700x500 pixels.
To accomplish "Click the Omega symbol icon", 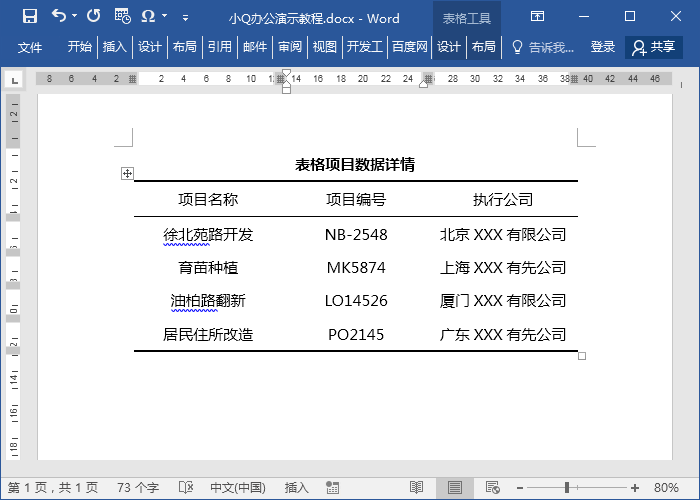I will tap(148, 16).
